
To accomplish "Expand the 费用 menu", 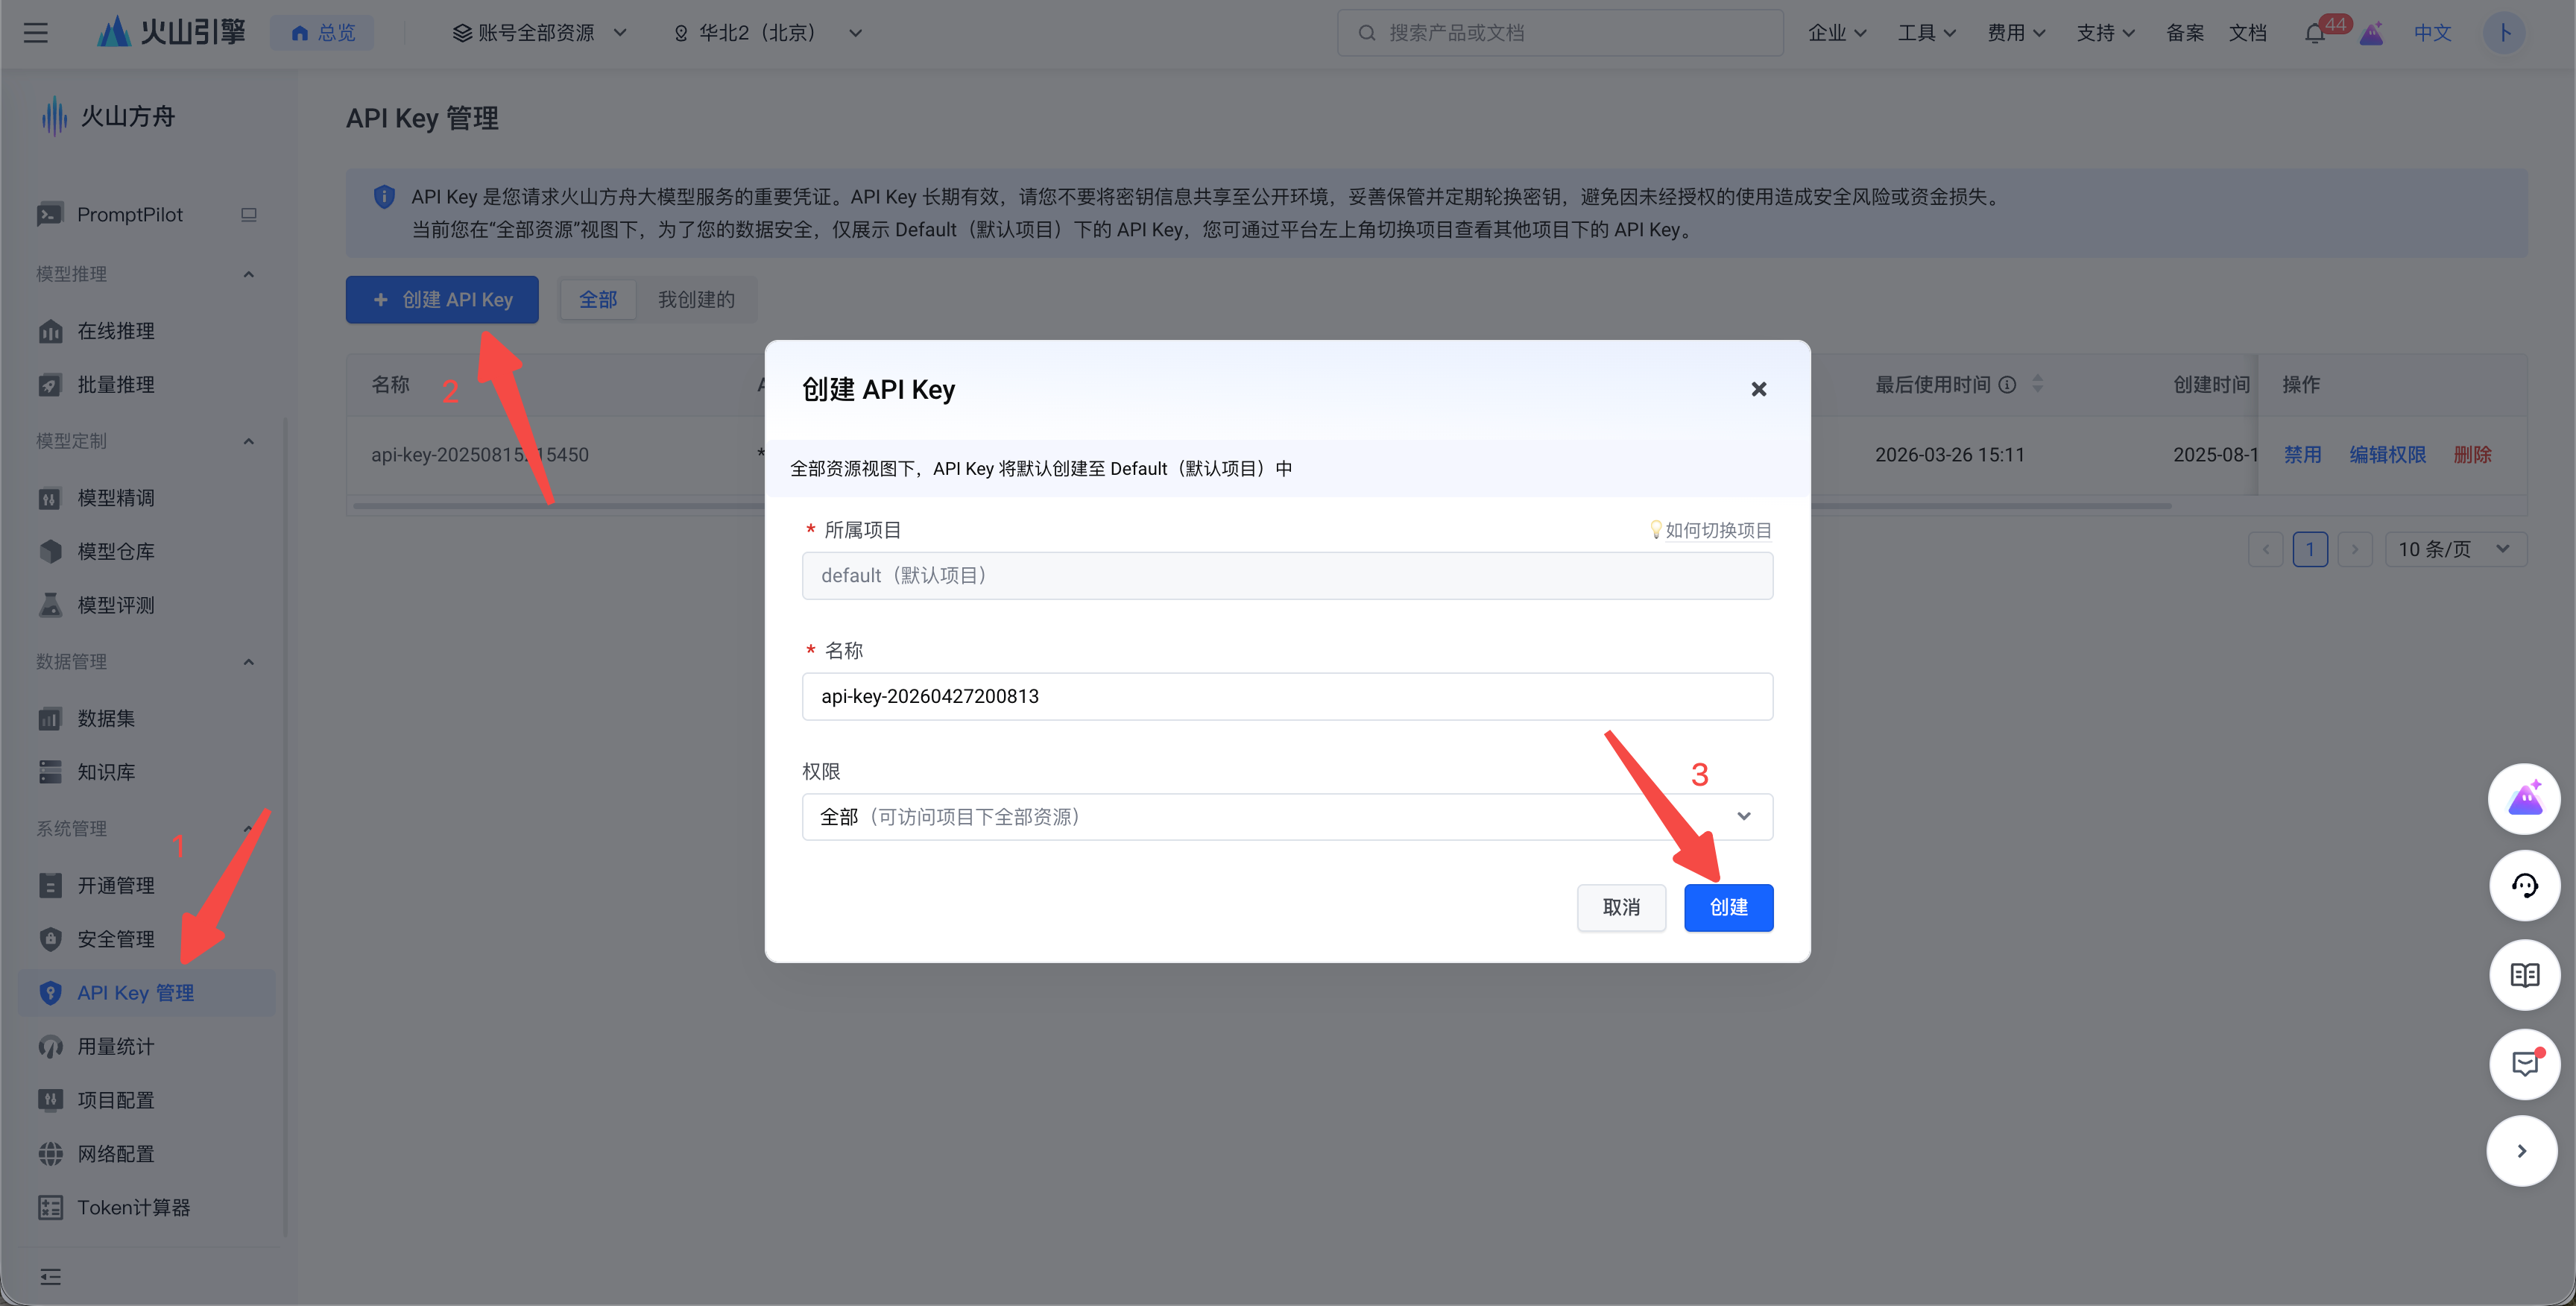I will pos(2016,33).
